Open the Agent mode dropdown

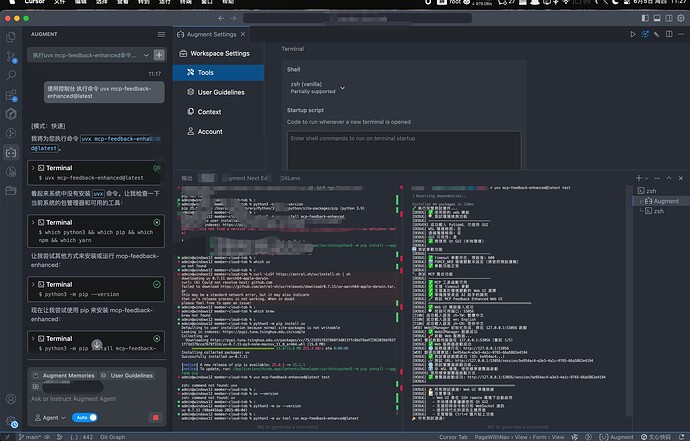pos(50,417)
